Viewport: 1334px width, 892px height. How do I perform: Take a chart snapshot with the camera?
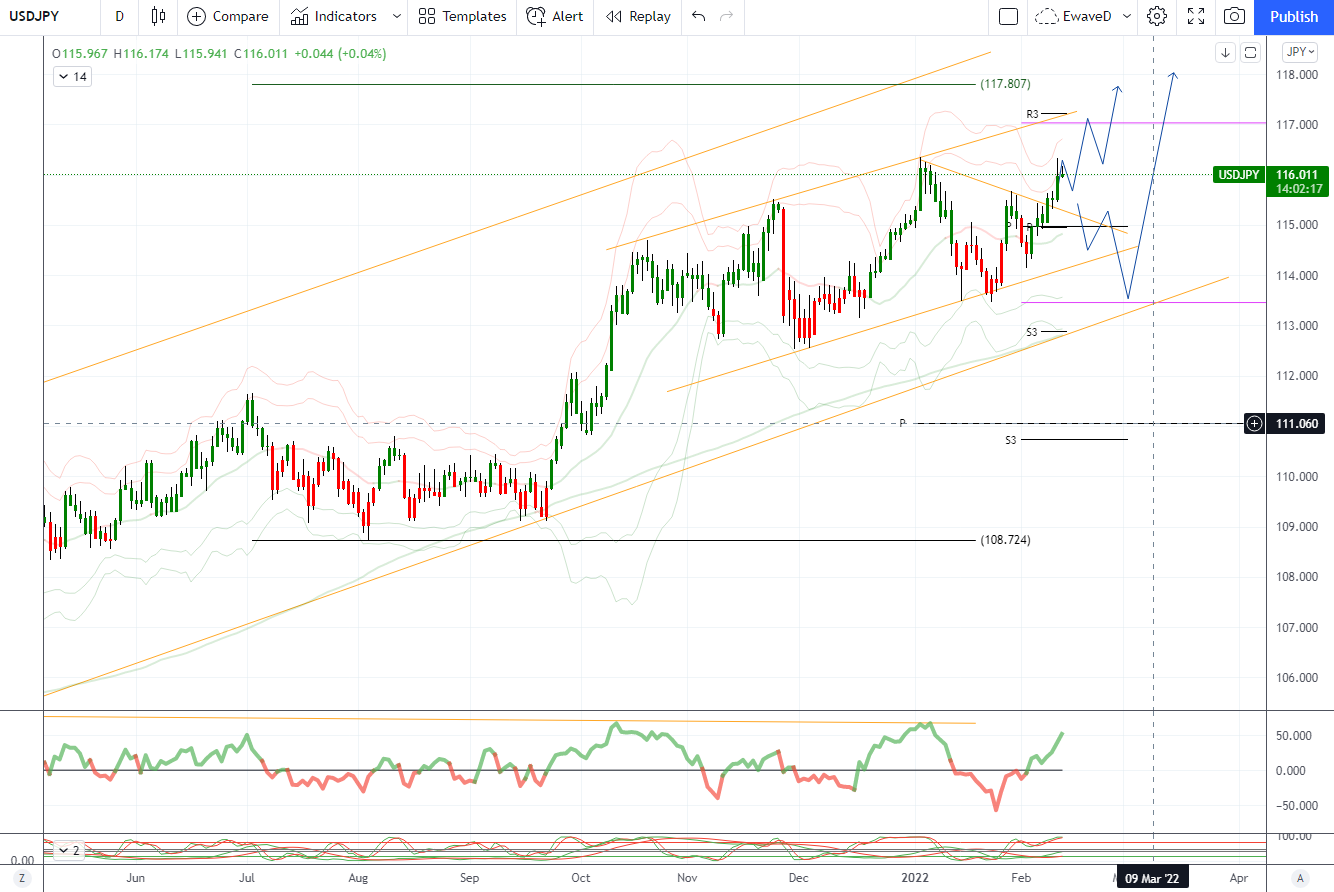1235,16
